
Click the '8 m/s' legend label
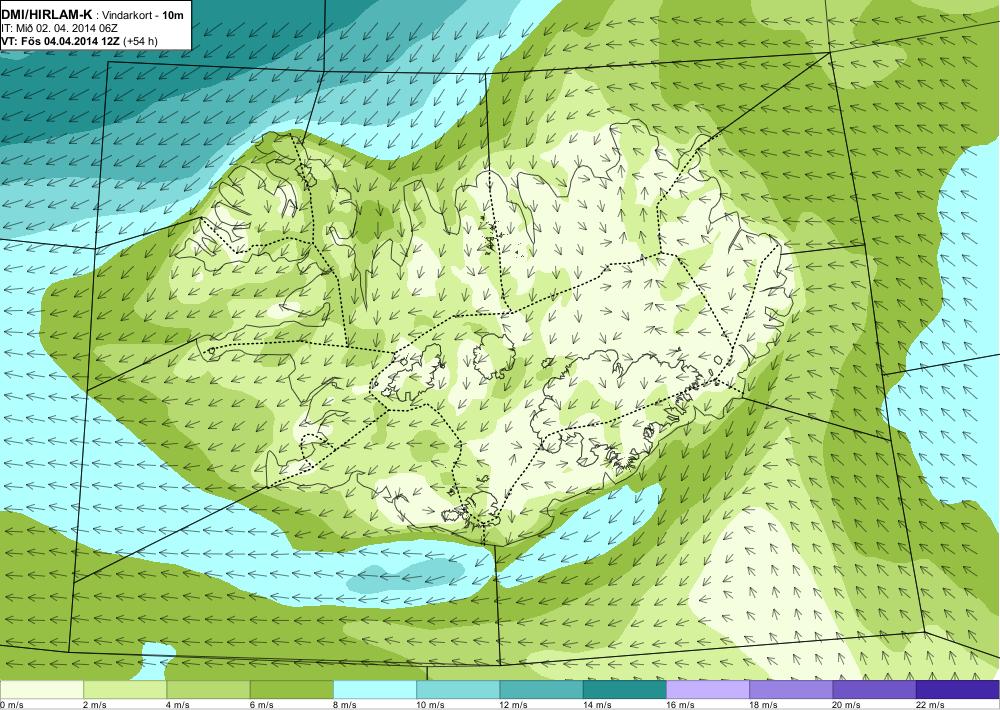point(346,705)
